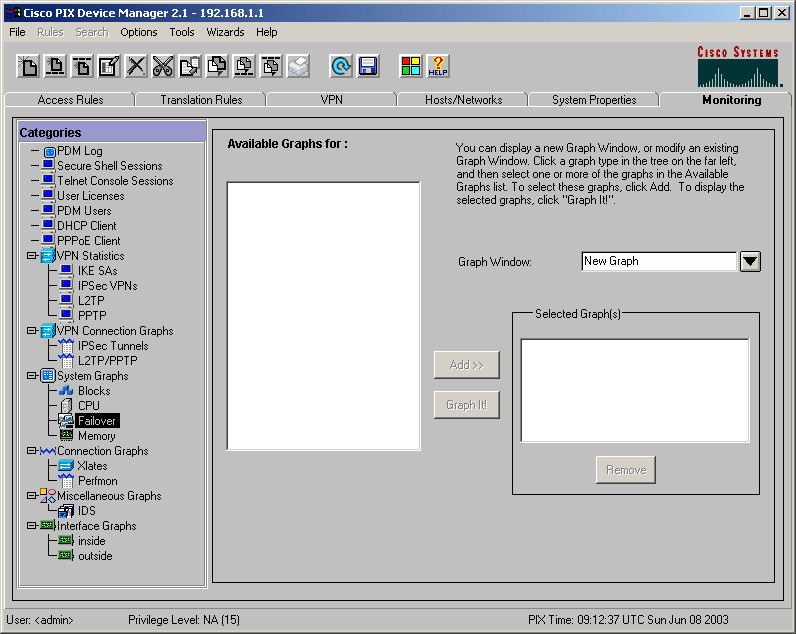Screen dimensions: 796x634
Task: Click the Refresh circular arrow icon
Action: click(x=341, y=66)
